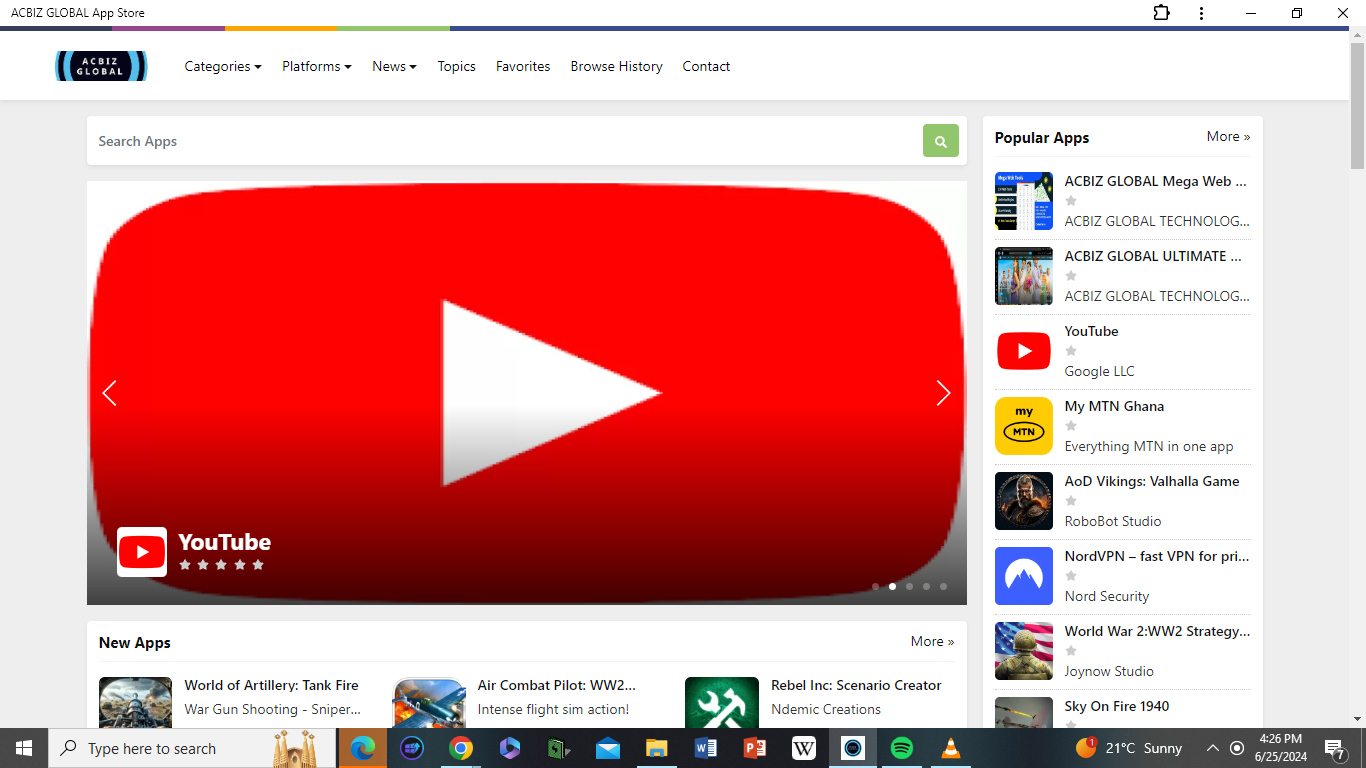
Task: Click the star rating under YouTube in Popular Apps
Action: click(1071, 351)
